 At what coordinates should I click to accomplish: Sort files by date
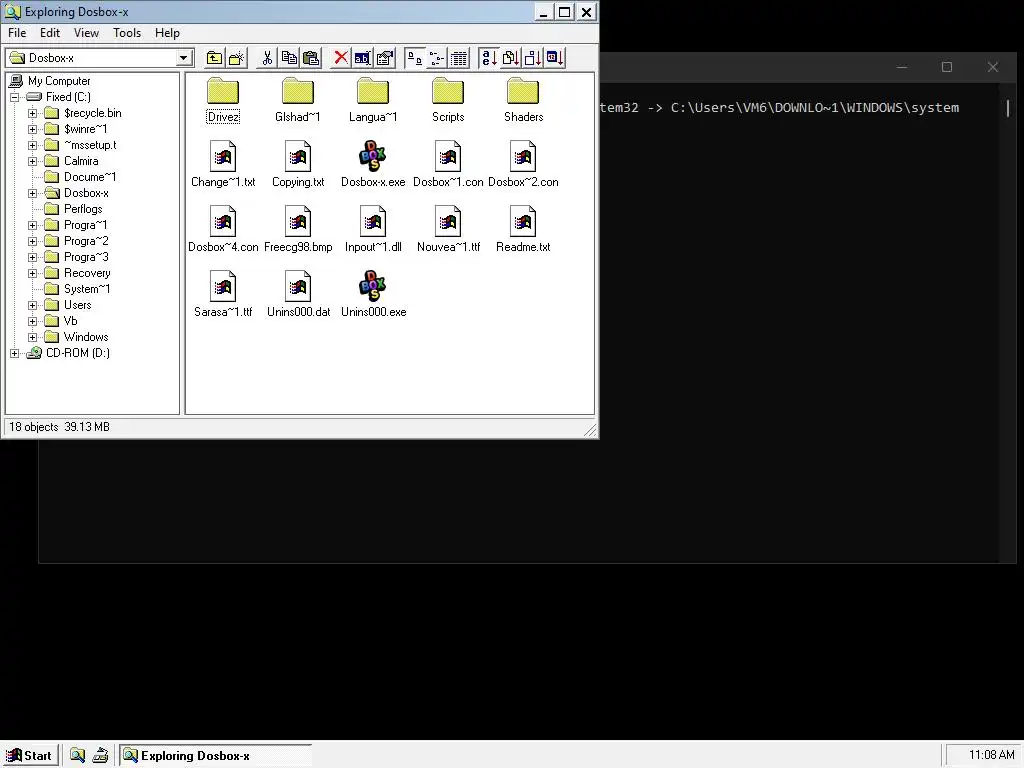click(555, 58)
